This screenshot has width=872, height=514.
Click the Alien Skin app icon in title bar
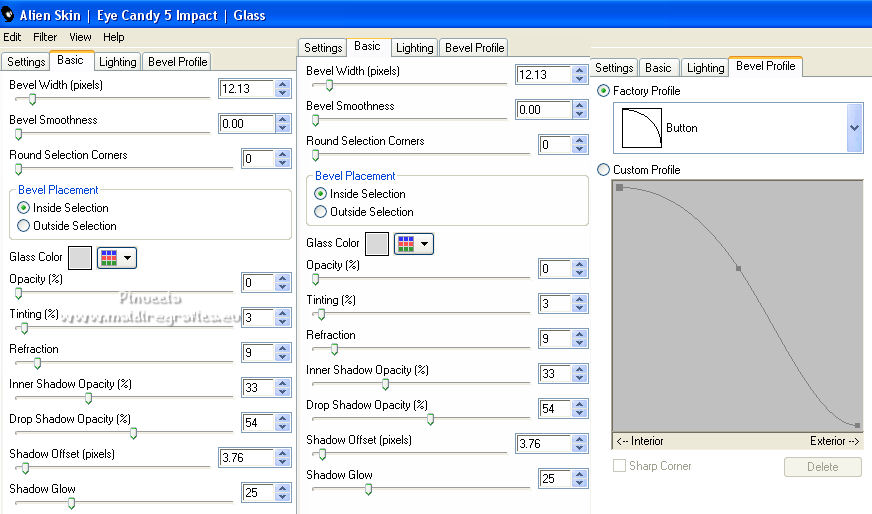pos(9,14)
